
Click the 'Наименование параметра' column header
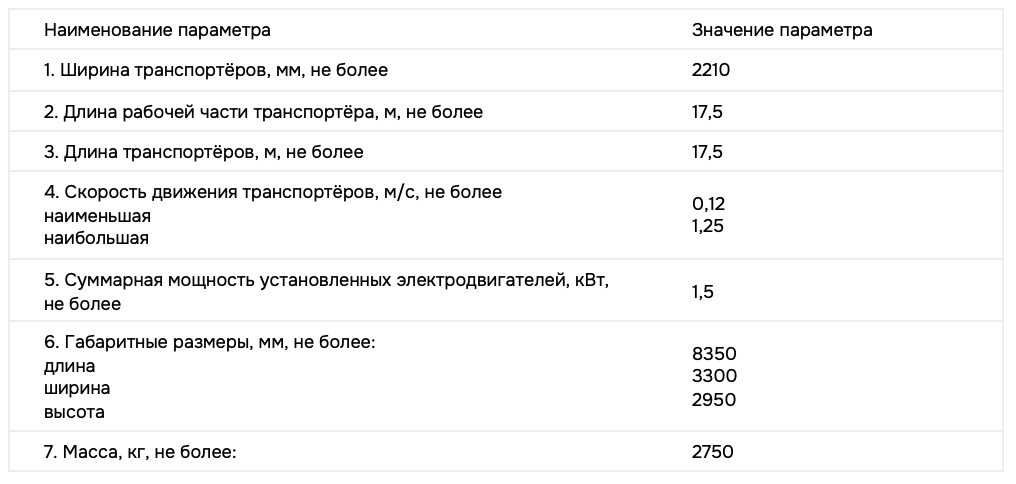pyautogui.click(x=157, y=30)
